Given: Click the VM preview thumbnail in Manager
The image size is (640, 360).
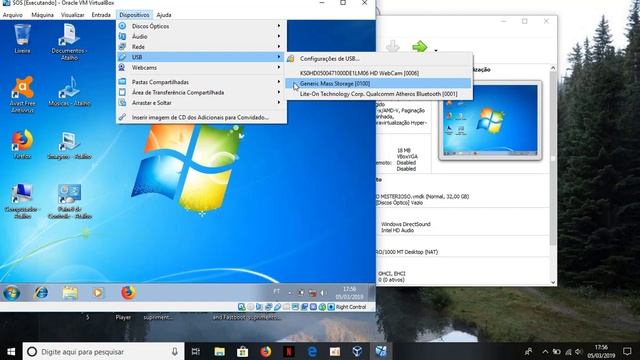Looking at the screenshot, I should (x=490, y=120).
